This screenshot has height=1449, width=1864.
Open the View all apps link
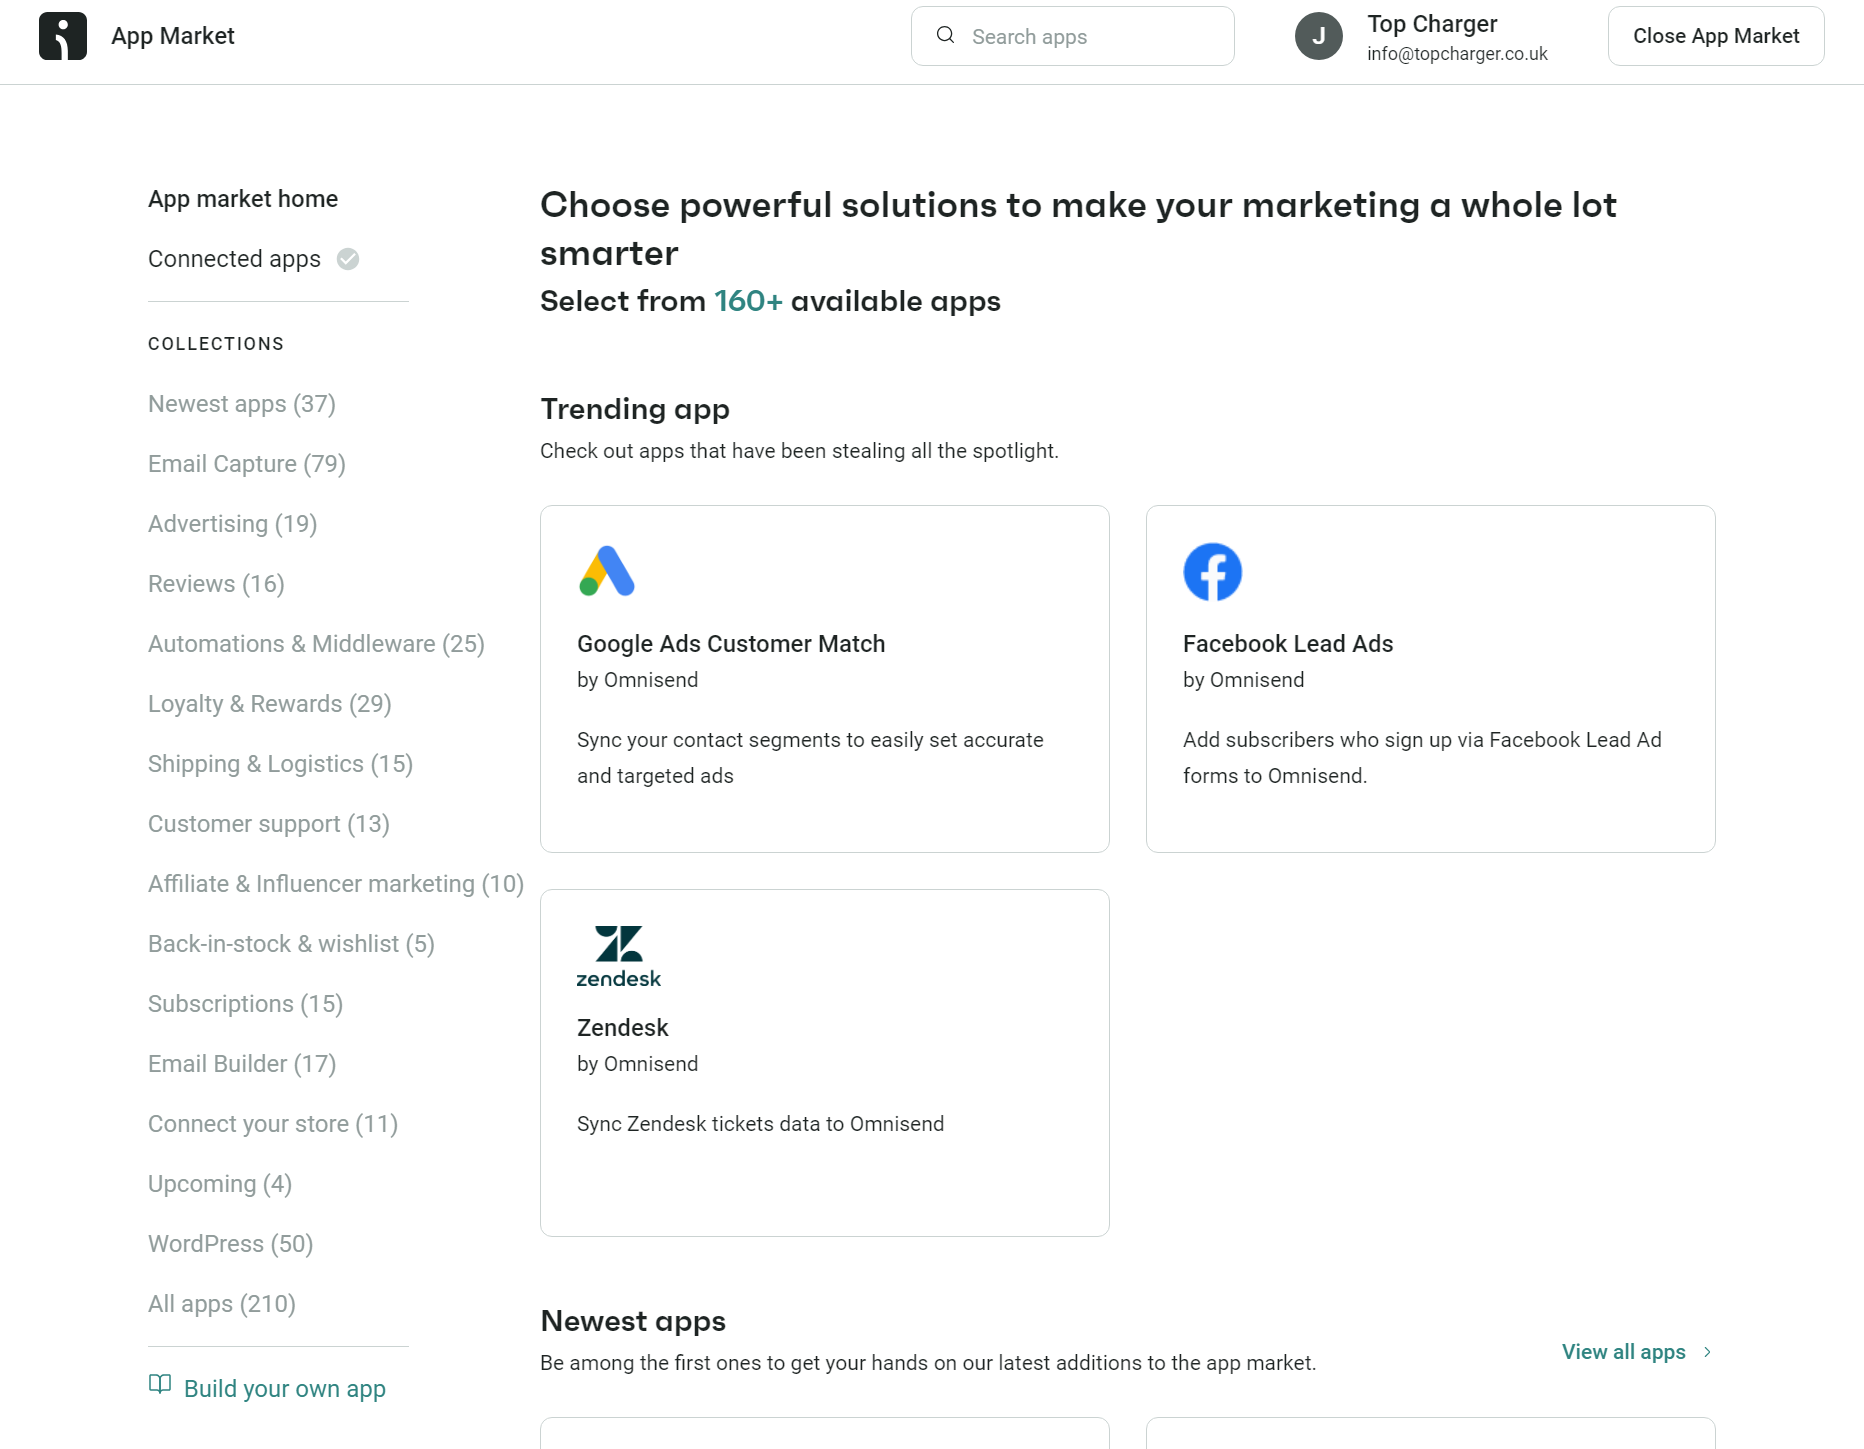pyautogui.click(x=1622, y=1351)
